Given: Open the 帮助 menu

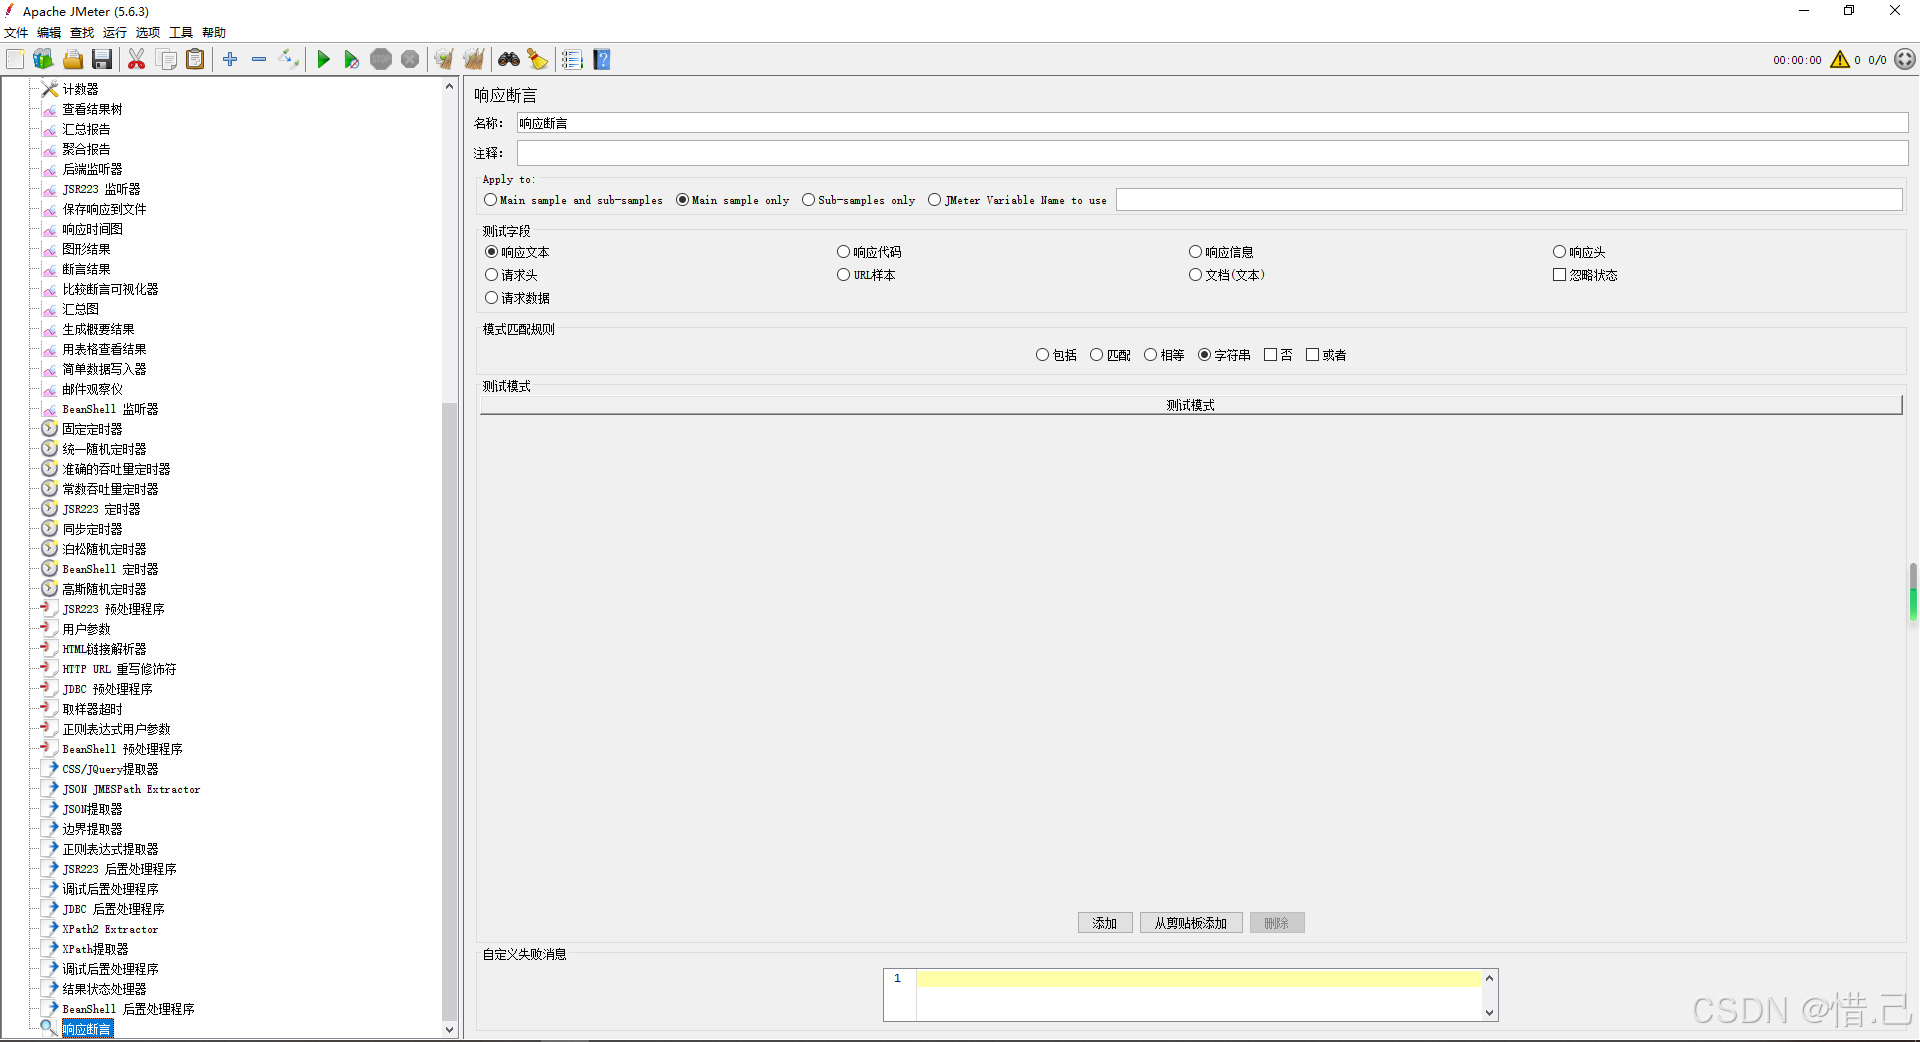Looking at the screenshot, I should tap(214, 32).
